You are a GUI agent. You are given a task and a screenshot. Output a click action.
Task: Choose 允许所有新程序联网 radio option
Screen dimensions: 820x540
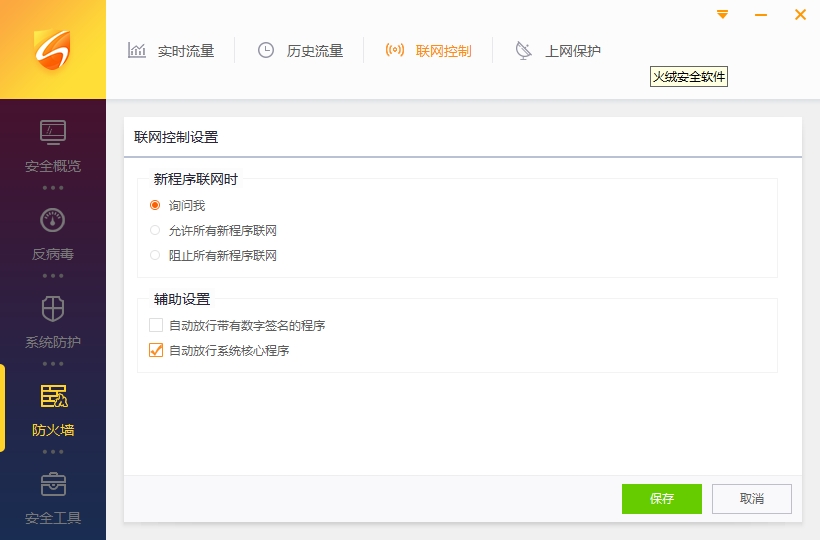click(x=155, y=230)
